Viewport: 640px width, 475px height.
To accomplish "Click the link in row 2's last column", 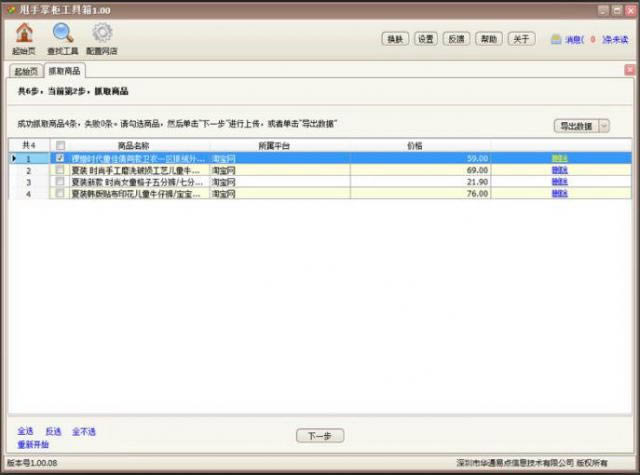I will coord(559,170).
